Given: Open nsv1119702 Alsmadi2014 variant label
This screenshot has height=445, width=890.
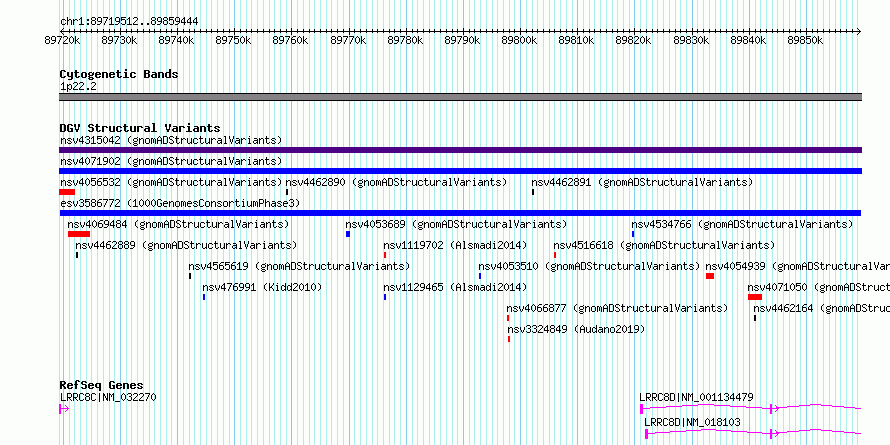Looking at the screenshot, I should pos(455,245).
